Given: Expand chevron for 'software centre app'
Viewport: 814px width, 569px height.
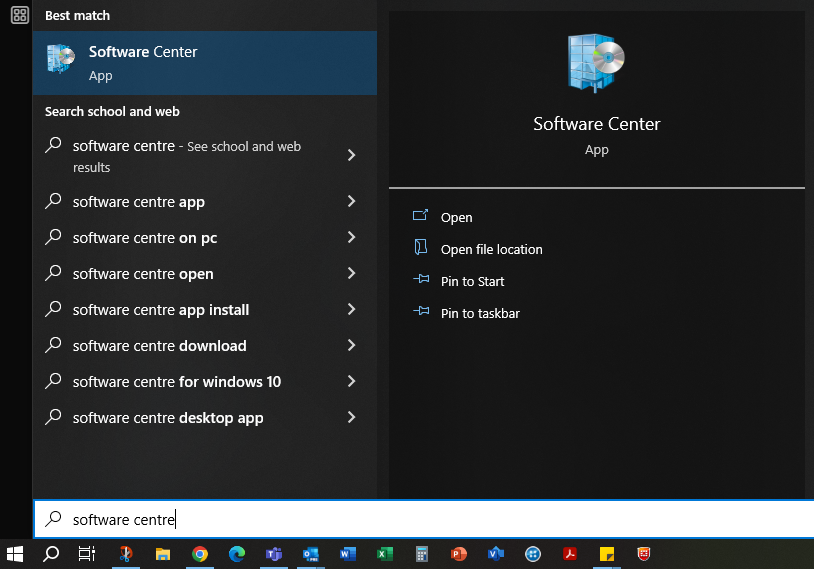Looking at the screenshot, I should coord(351,201).
